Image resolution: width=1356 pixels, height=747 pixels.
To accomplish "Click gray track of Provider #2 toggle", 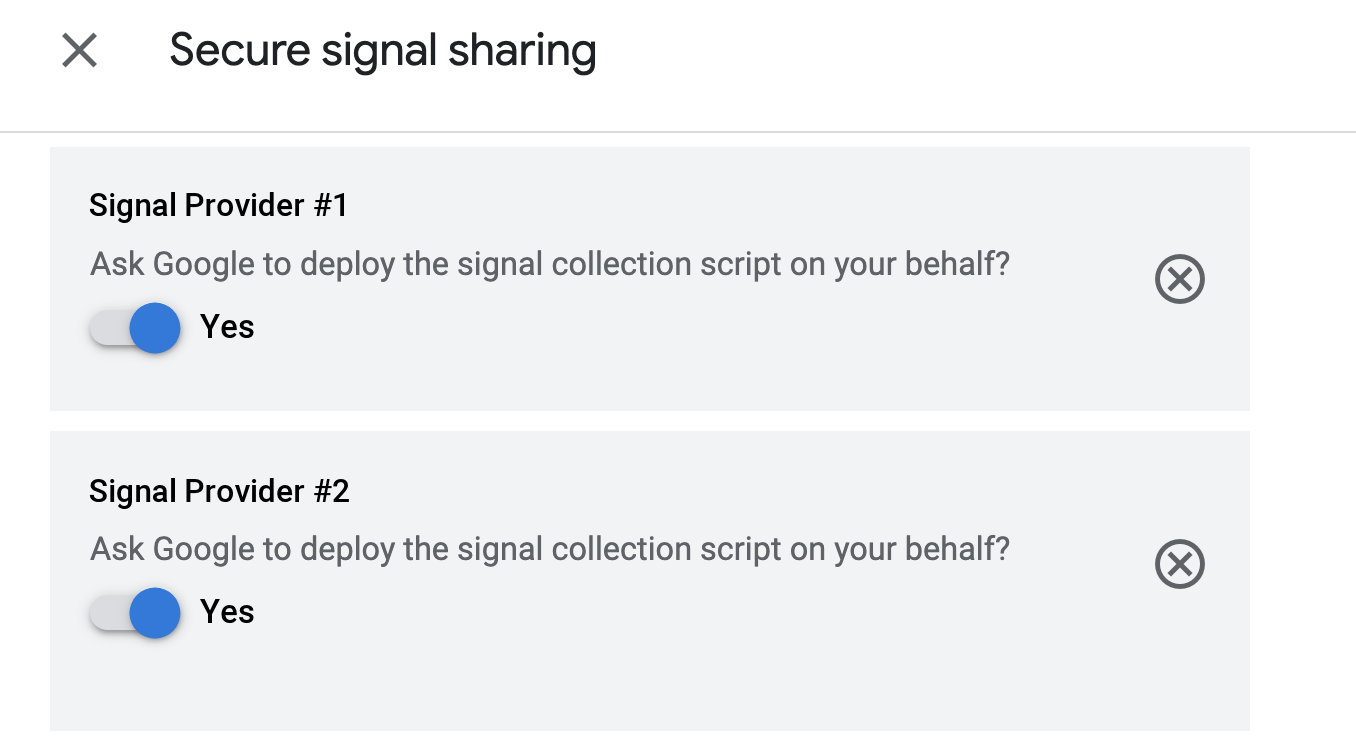I will 107,613.
